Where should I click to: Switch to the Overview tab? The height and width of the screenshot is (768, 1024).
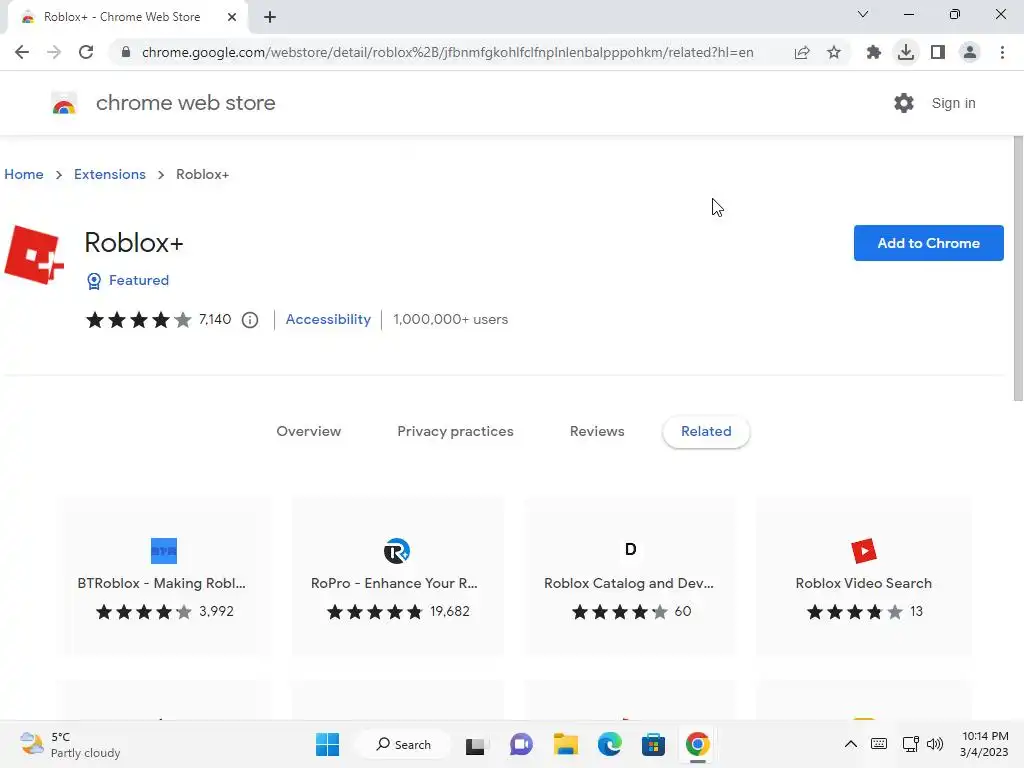(x=308, y=432)
